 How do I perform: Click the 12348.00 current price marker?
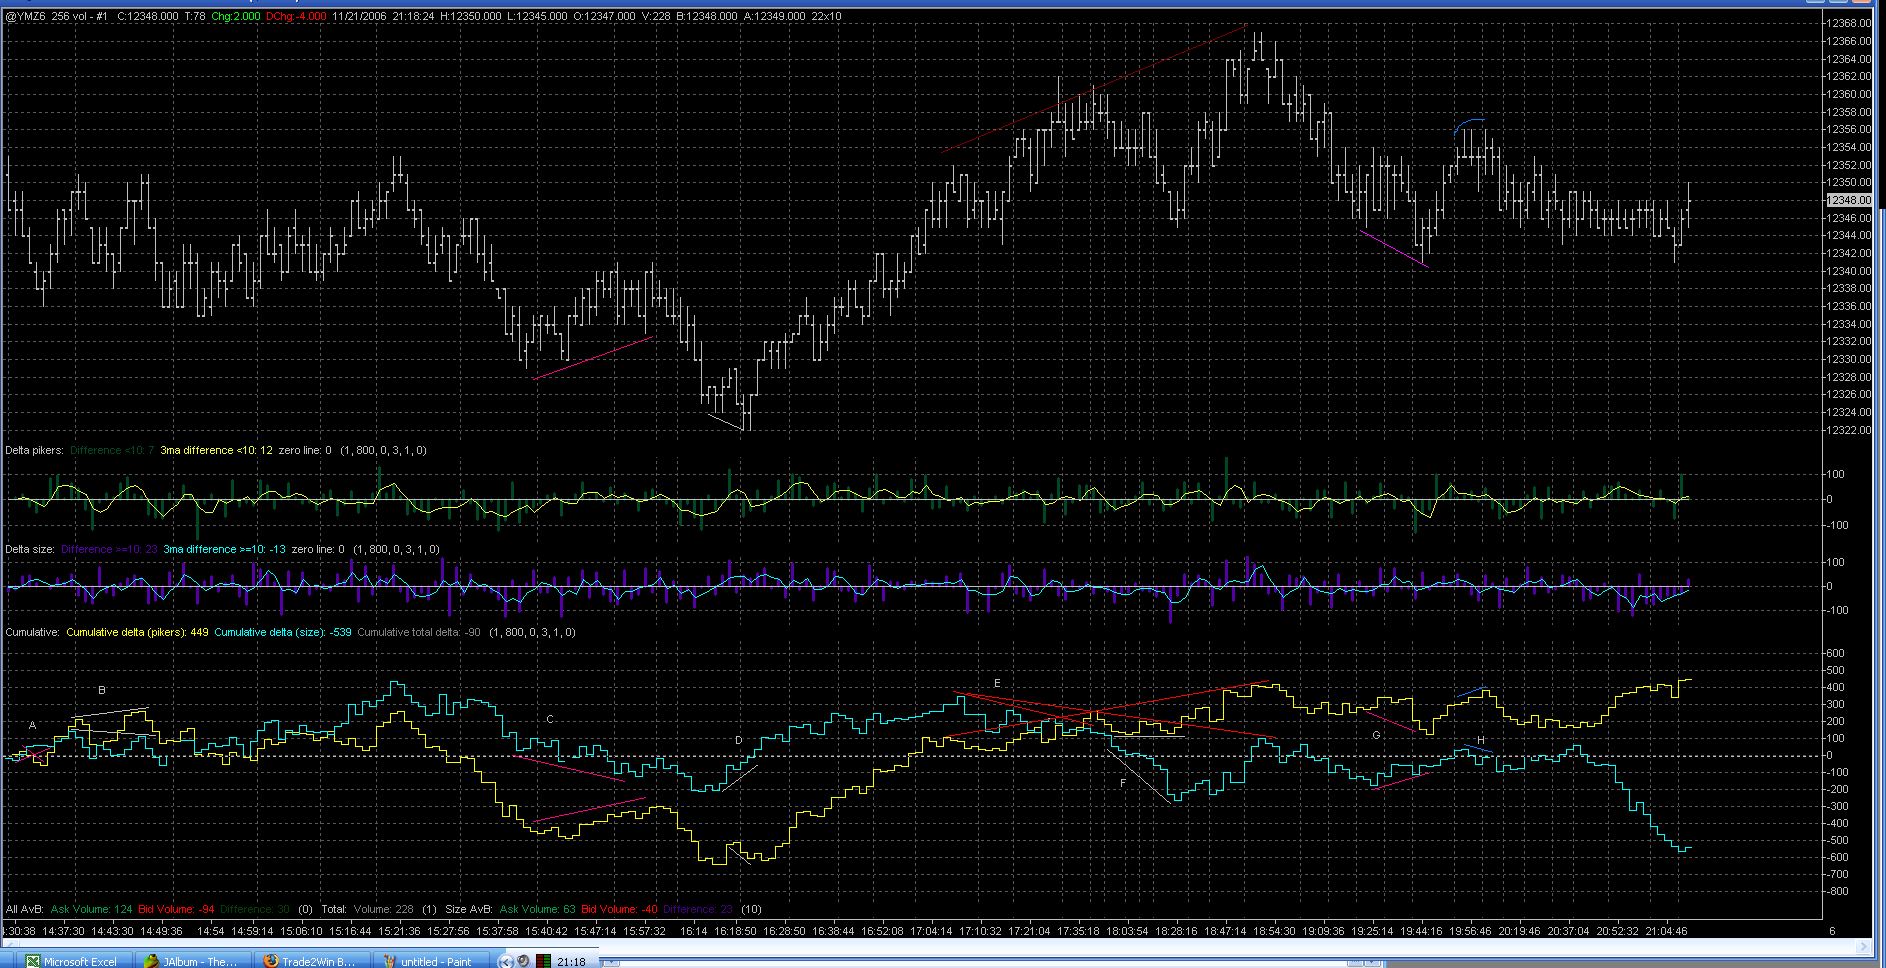[x=1848, y=200]
